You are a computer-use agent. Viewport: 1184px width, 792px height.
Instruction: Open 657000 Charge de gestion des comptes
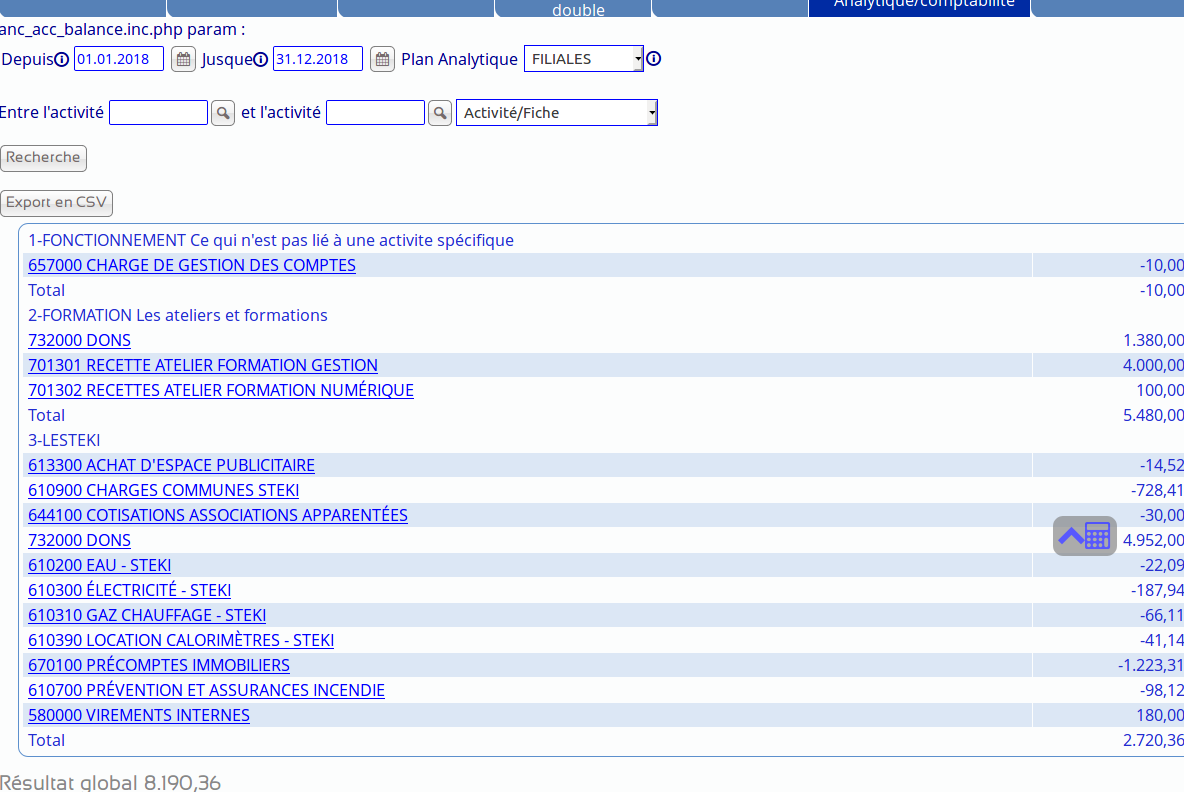[192, 265]
